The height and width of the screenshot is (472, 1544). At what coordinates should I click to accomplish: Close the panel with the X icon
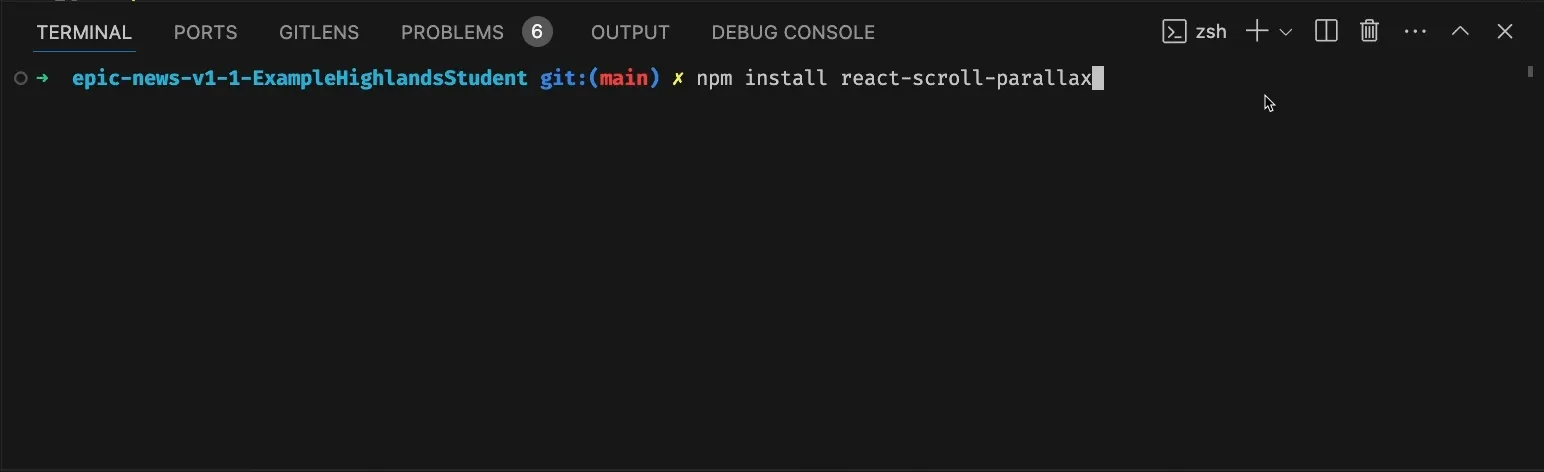tap(1505, 32)
